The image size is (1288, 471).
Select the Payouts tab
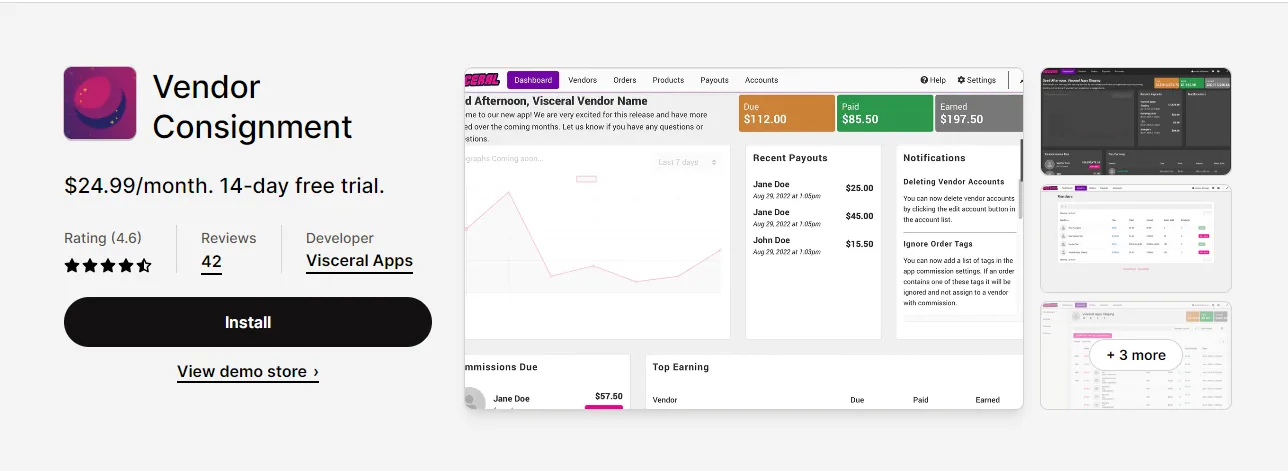[714, 80]
